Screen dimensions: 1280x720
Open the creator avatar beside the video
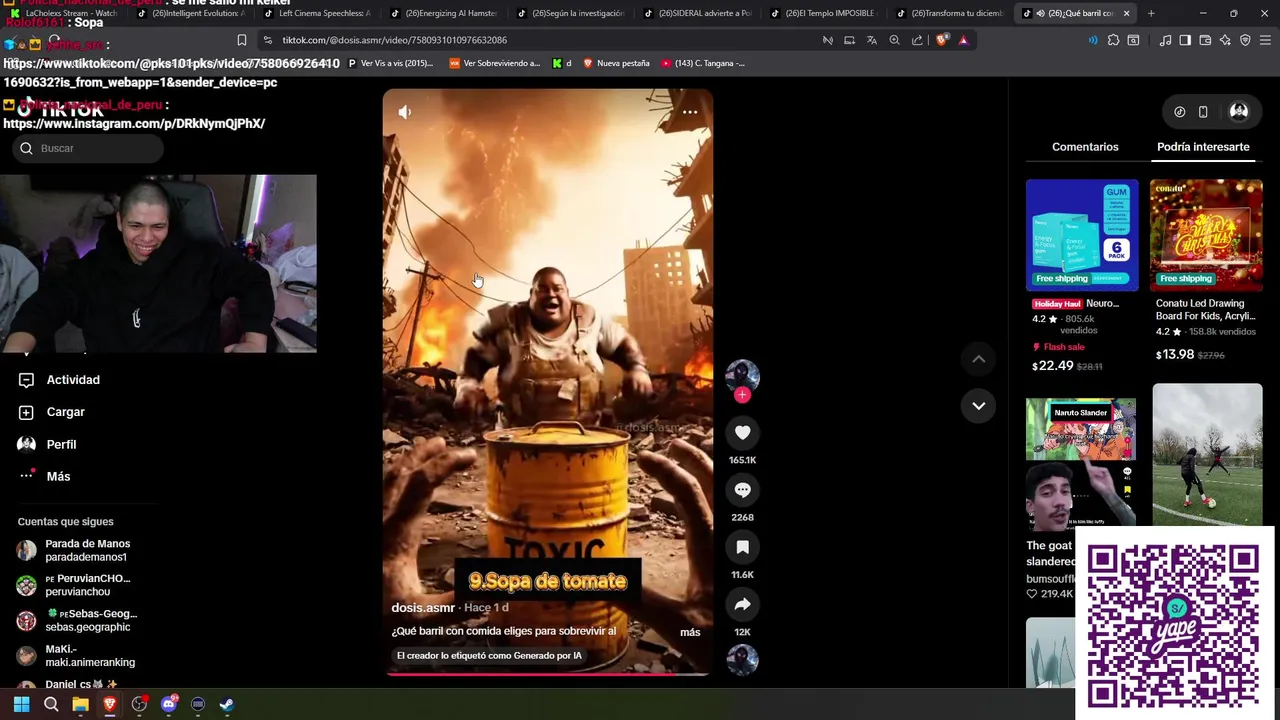[x=742, y=376]
